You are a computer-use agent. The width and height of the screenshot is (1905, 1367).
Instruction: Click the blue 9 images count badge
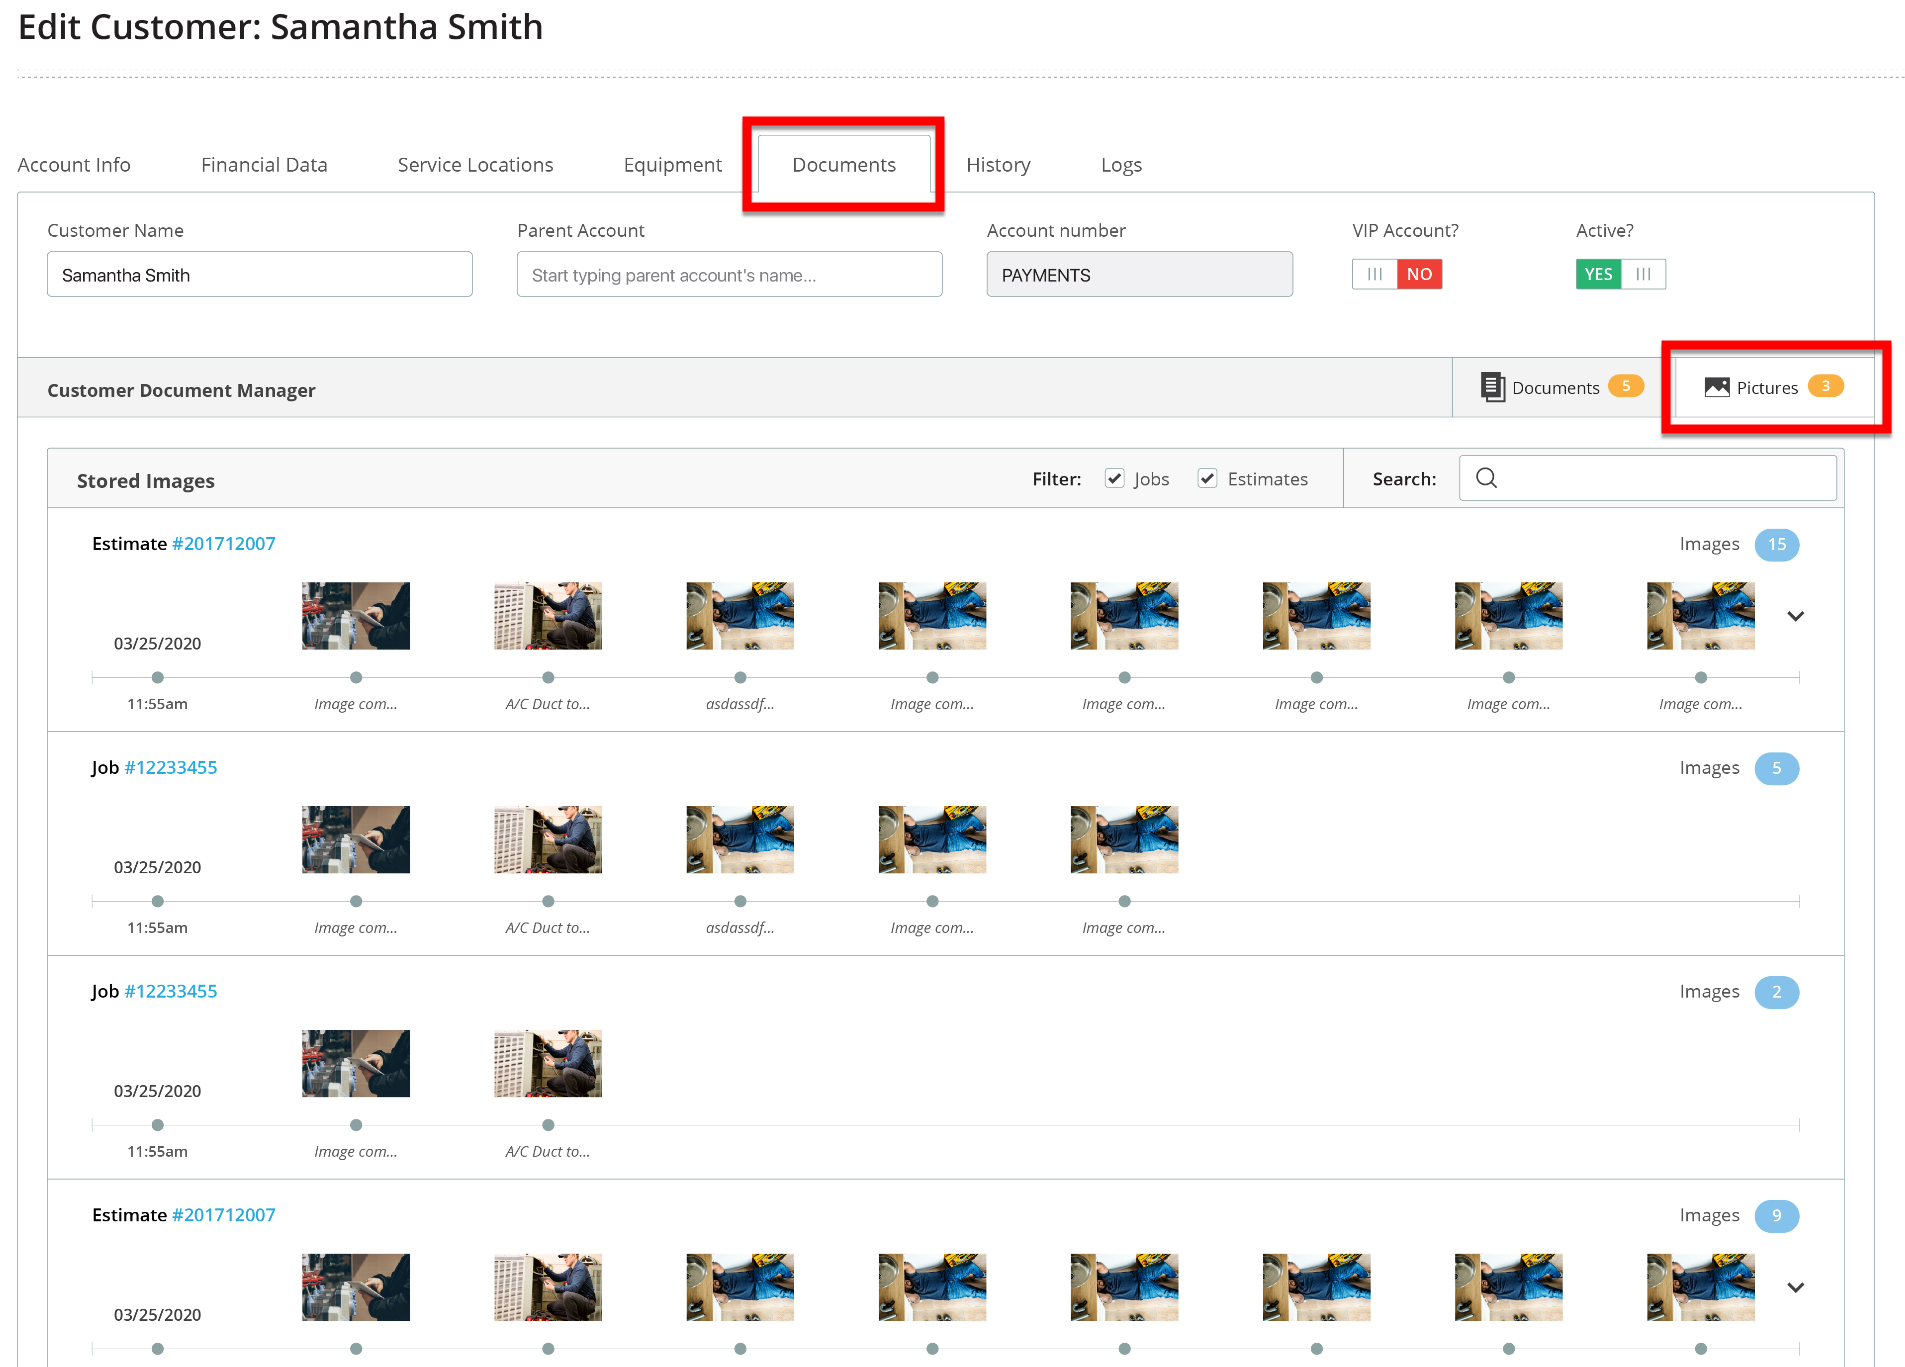[x=1776, y=1216]
